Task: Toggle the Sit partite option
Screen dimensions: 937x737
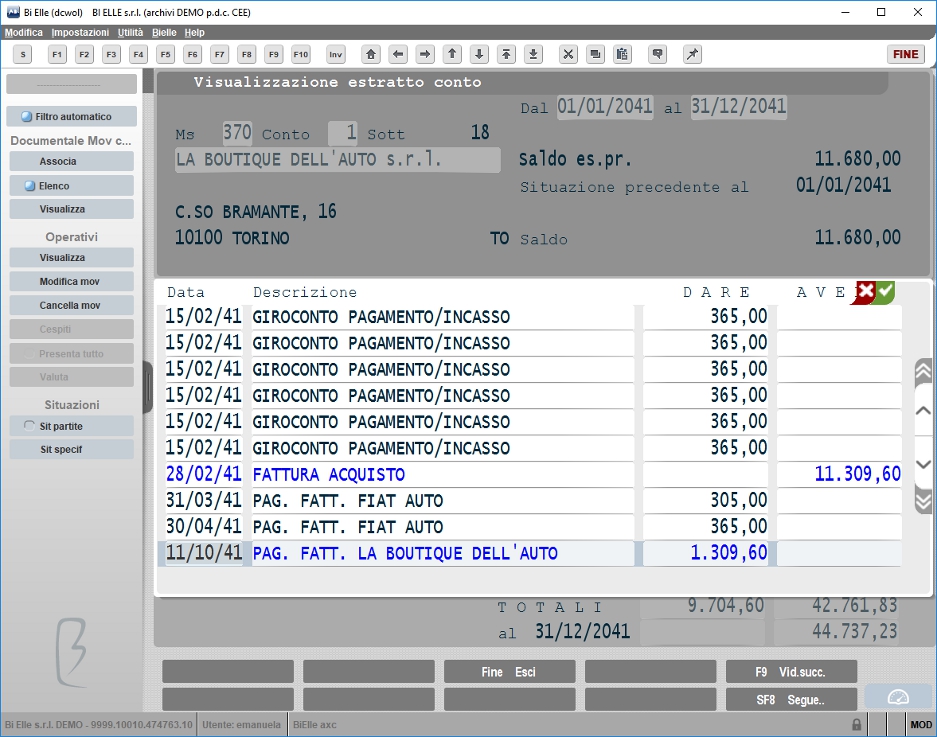Action: 72,426
